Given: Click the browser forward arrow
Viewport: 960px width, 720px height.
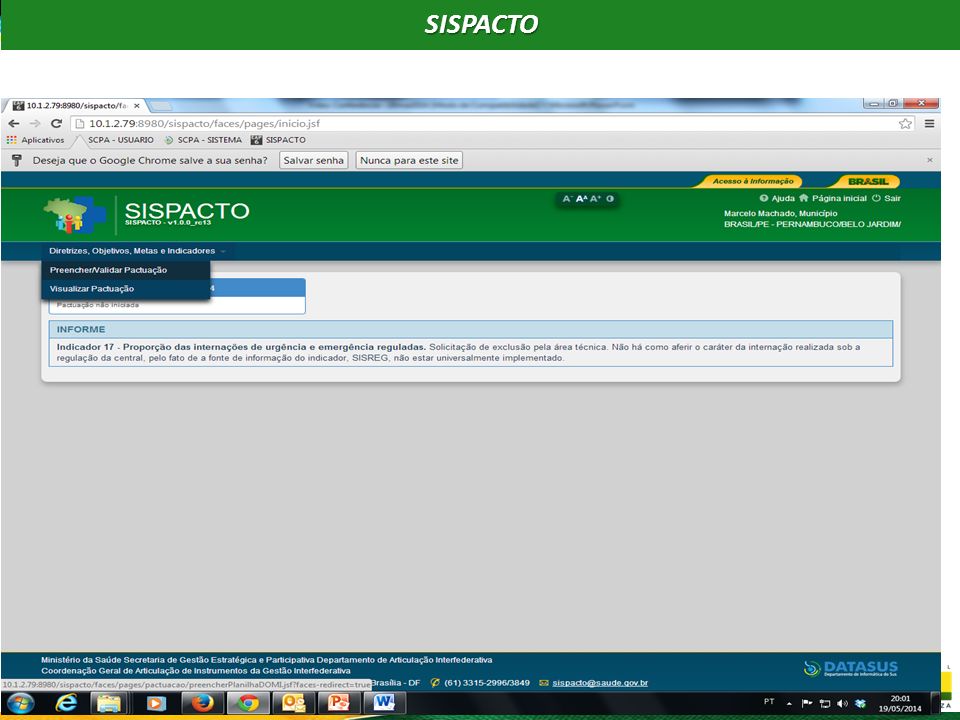Looking at the screenshot, I should point(35,123).
